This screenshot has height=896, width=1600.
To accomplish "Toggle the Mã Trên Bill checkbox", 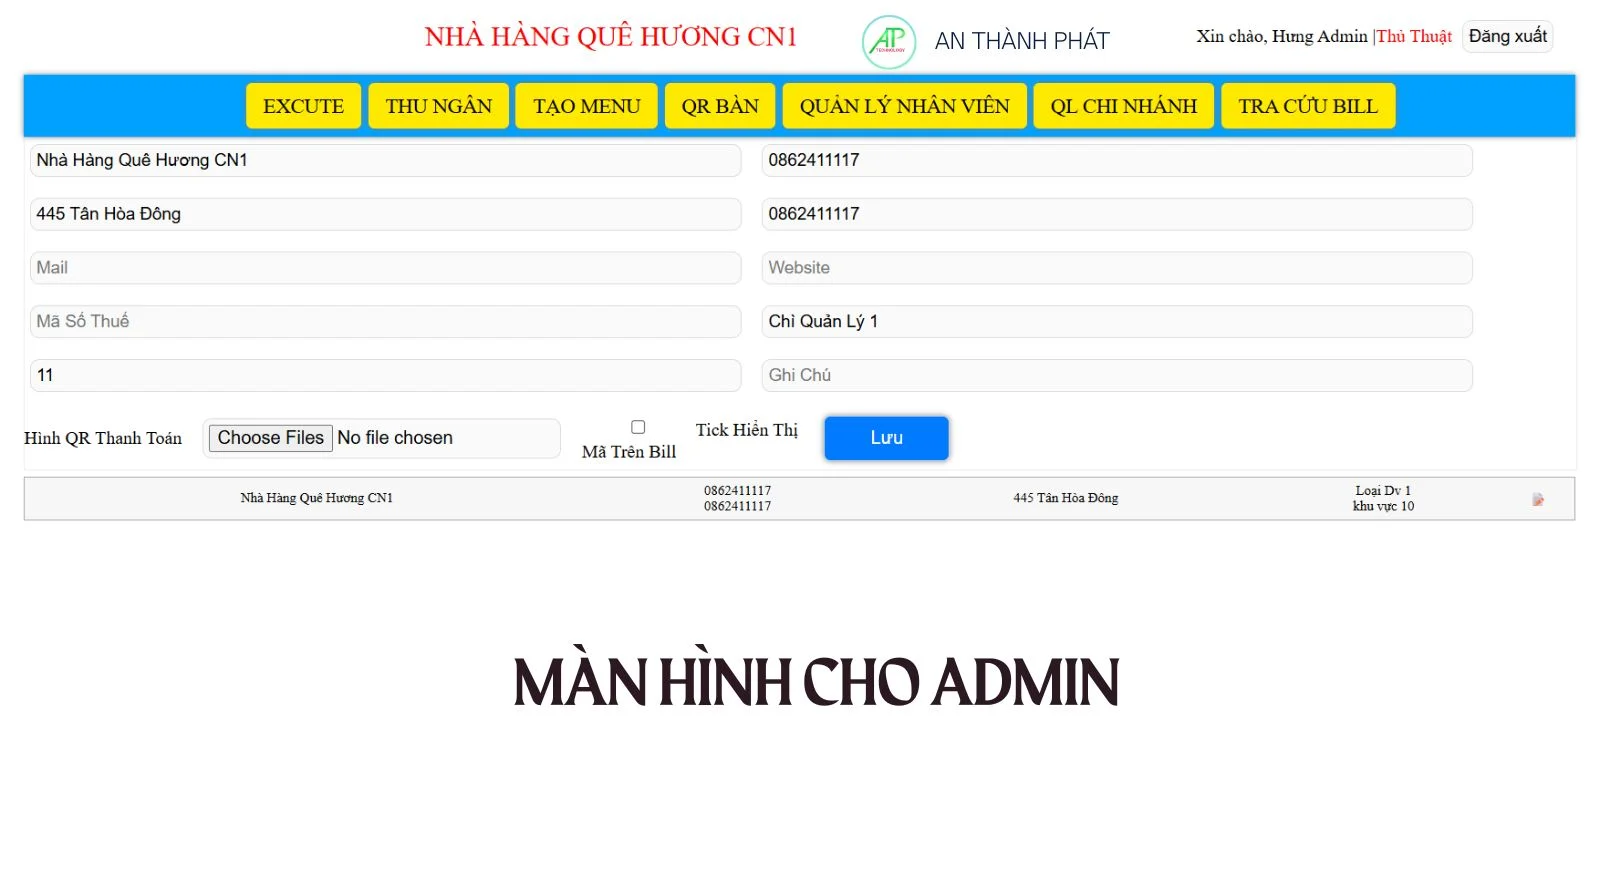I will 638,427.
